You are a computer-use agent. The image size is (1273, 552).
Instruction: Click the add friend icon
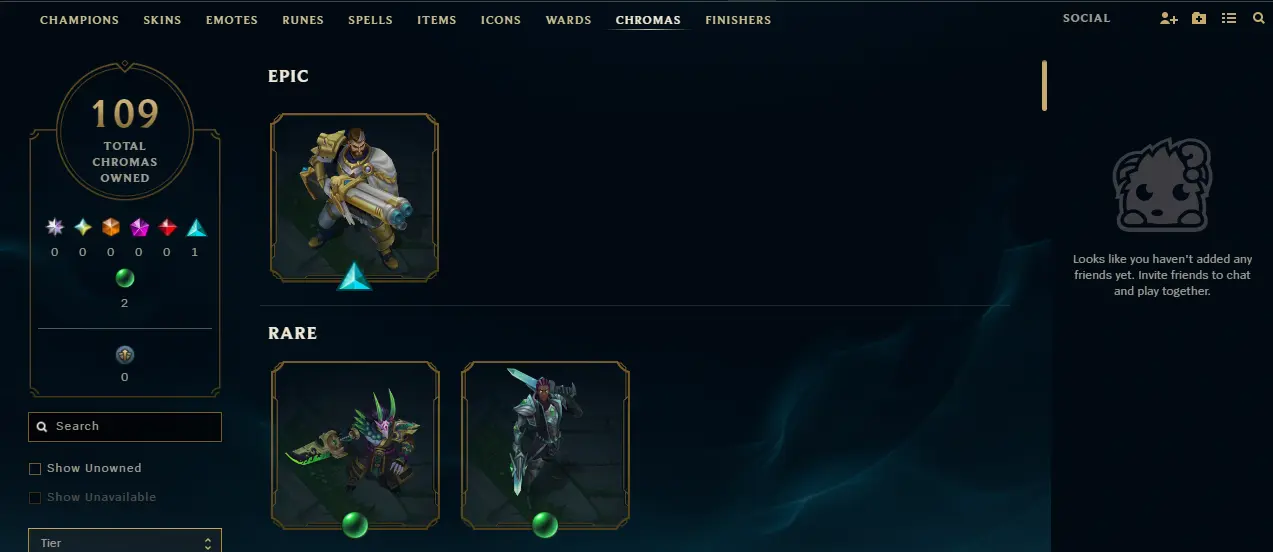[1168, 18]
